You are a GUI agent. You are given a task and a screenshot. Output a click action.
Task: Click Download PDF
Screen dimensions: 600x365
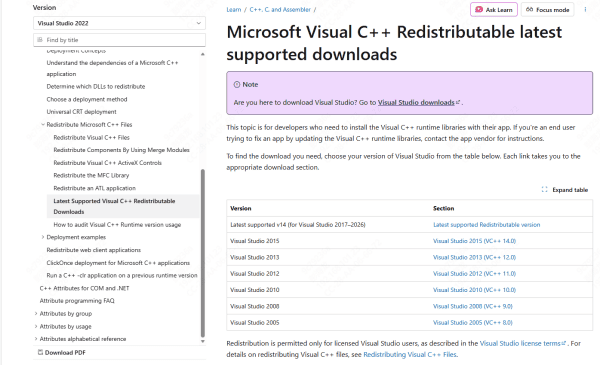pos(61,352)
